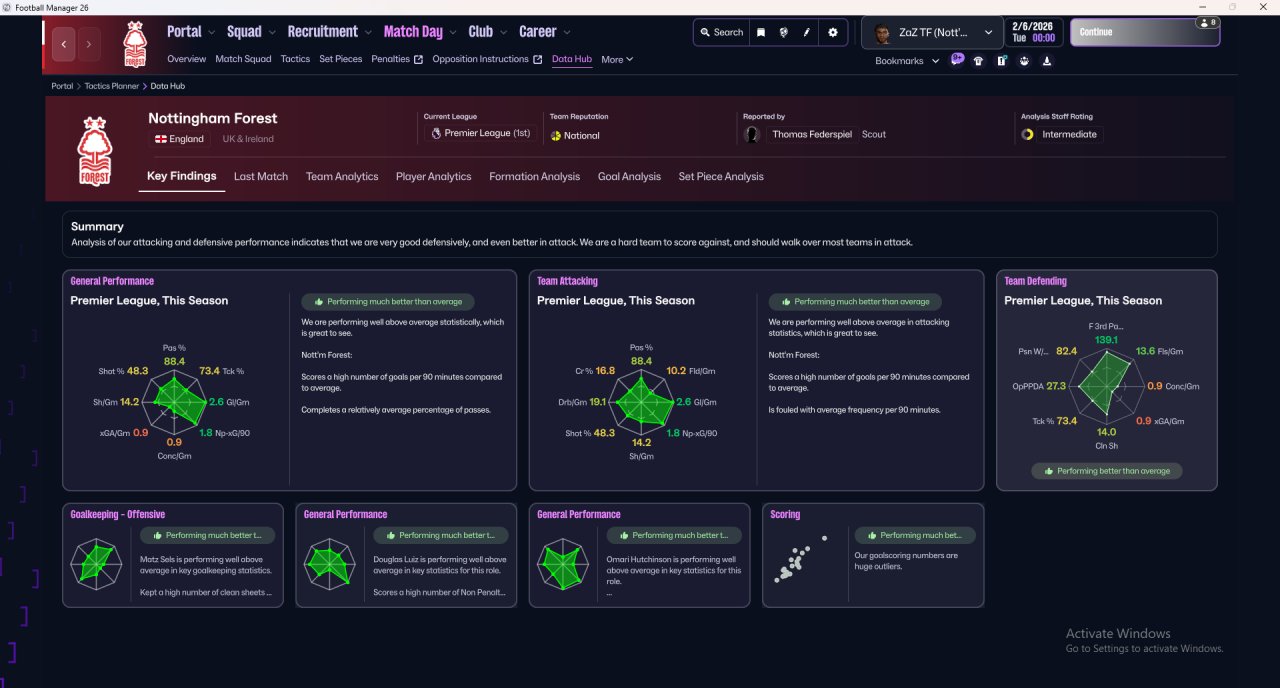Expand the More submenu
The image size is (1280, 688).
(617, 60)
